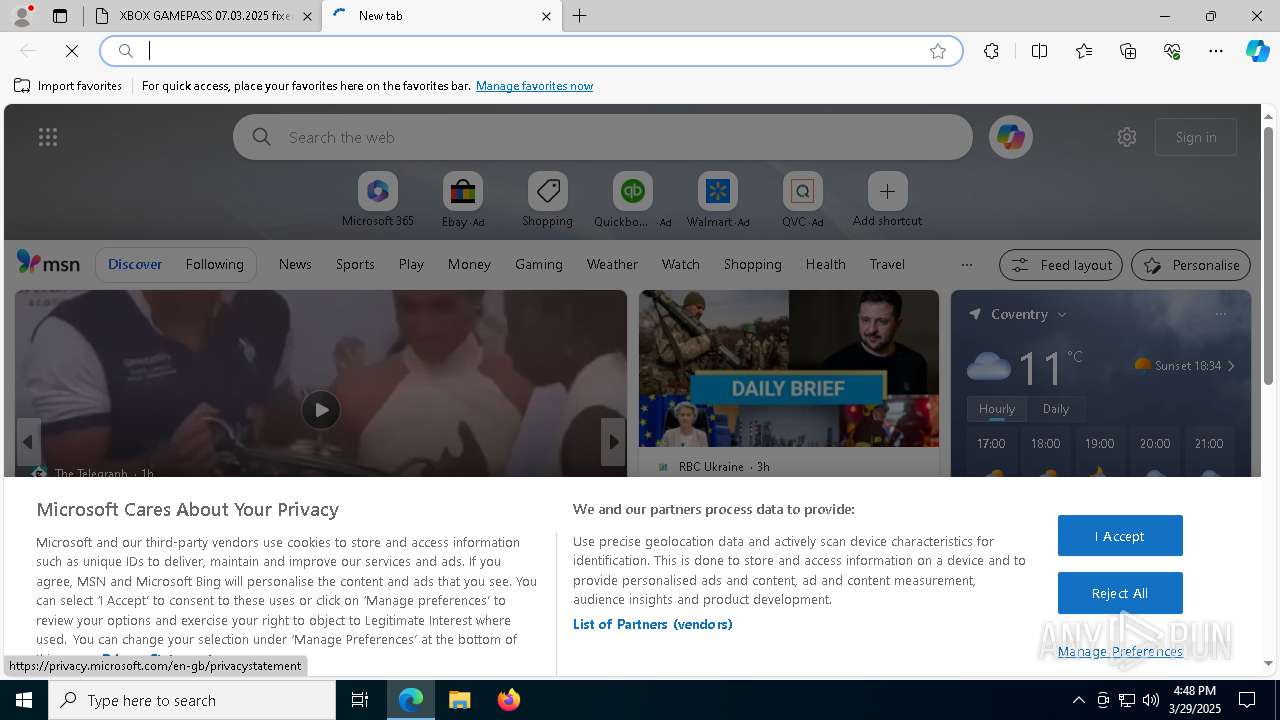Click the Personalise button
1280x720 pixels.
(1191, 265)
